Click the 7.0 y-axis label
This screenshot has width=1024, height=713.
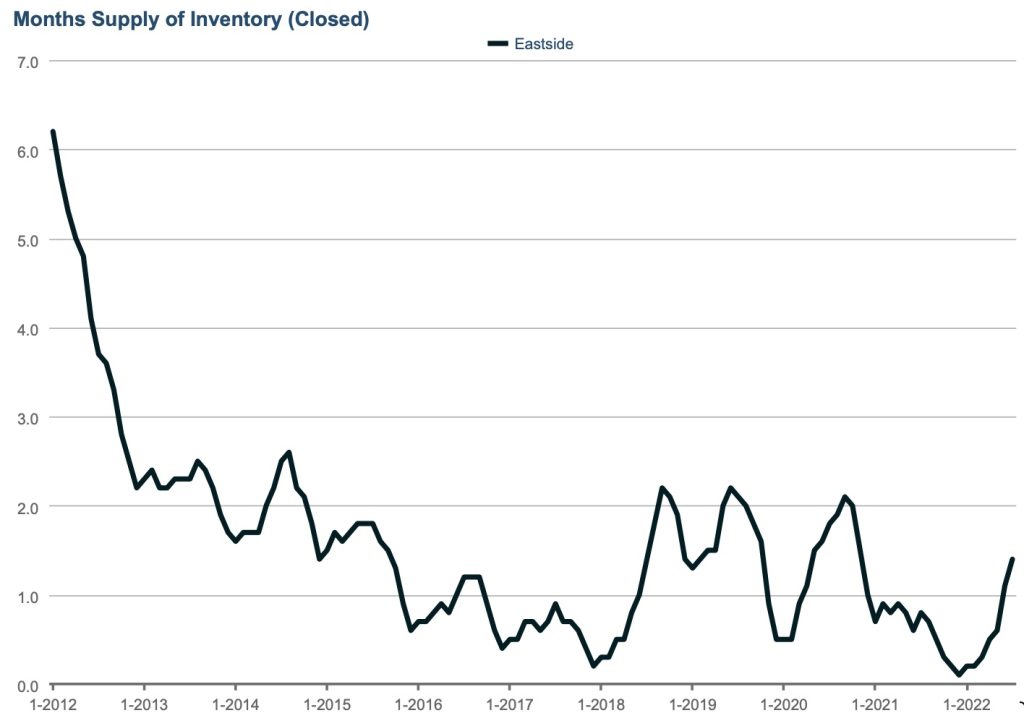[x=27, y=61]
